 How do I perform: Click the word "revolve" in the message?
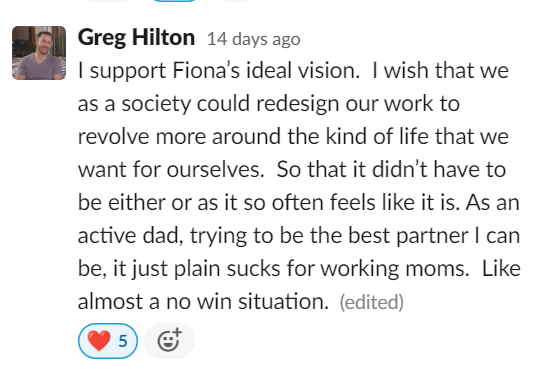113,136
